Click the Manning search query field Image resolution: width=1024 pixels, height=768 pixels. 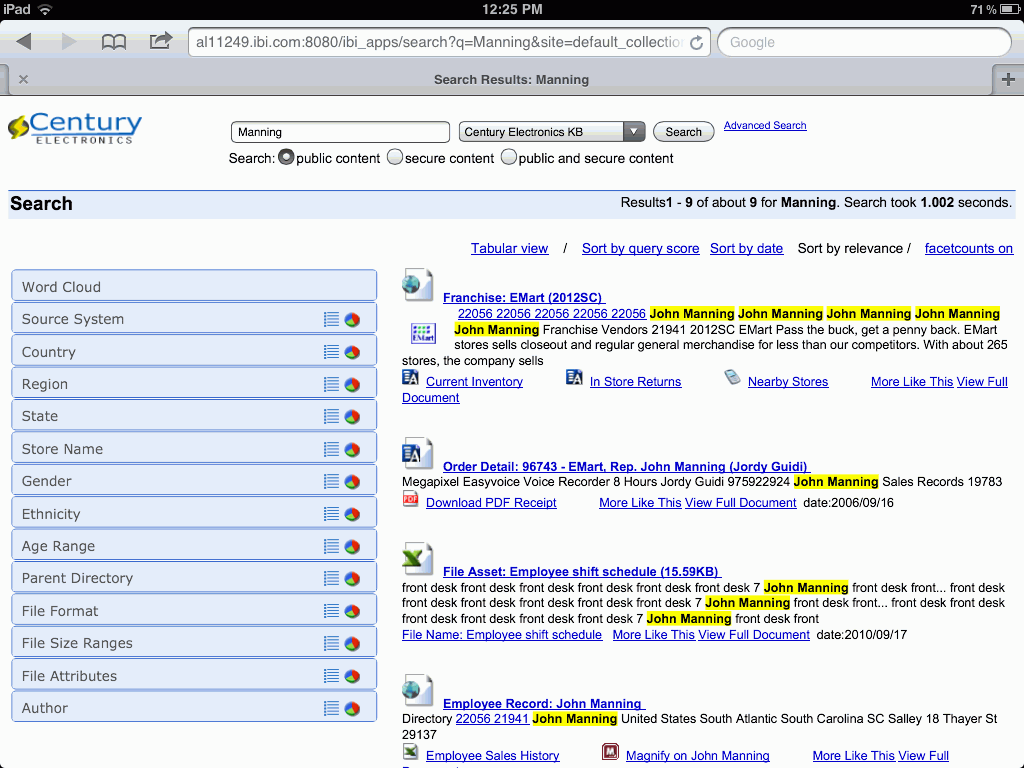coord(340,132)
